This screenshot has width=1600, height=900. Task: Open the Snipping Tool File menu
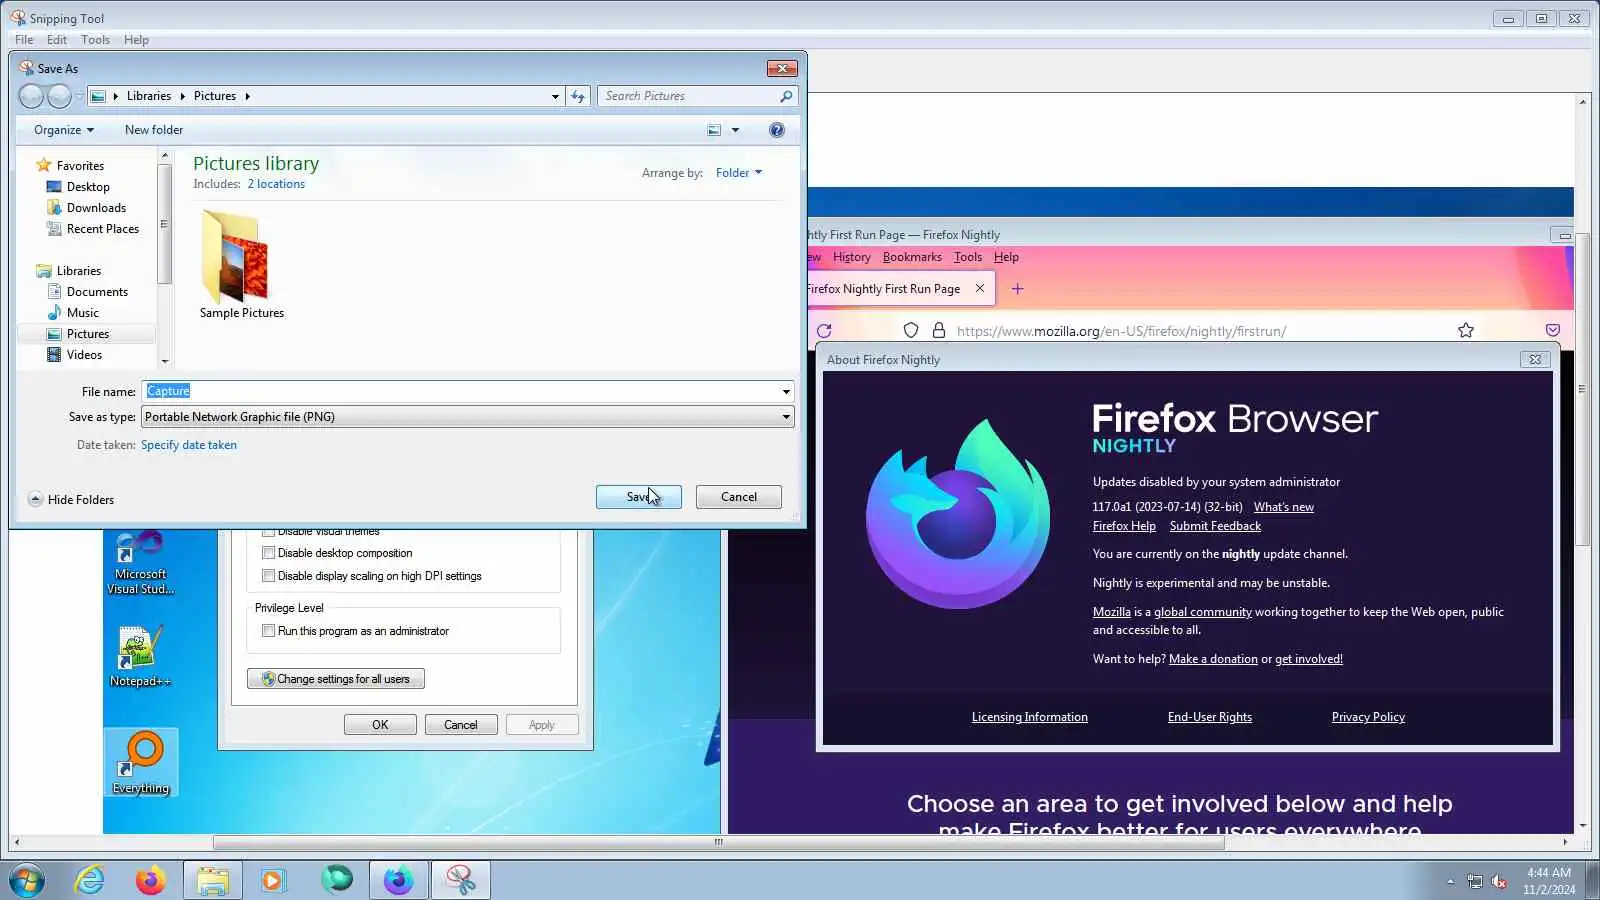24,40
